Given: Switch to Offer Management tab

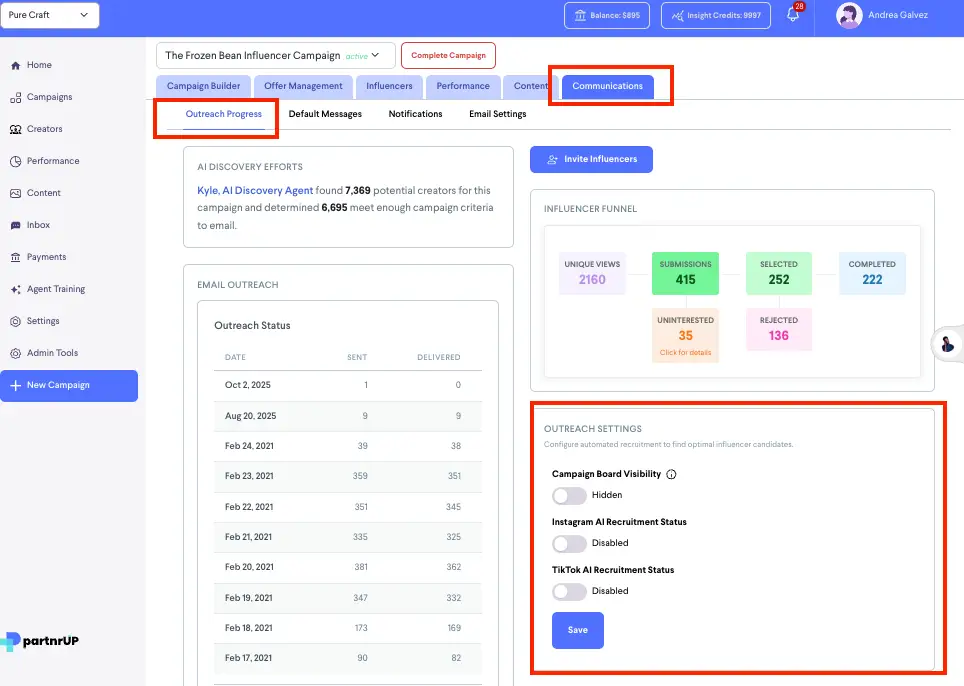Looking at the screenshot, I should (303, 87).
